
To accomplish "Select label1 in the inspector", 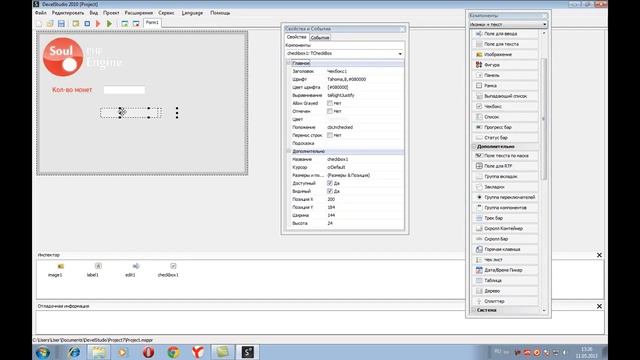I will 93,270.
